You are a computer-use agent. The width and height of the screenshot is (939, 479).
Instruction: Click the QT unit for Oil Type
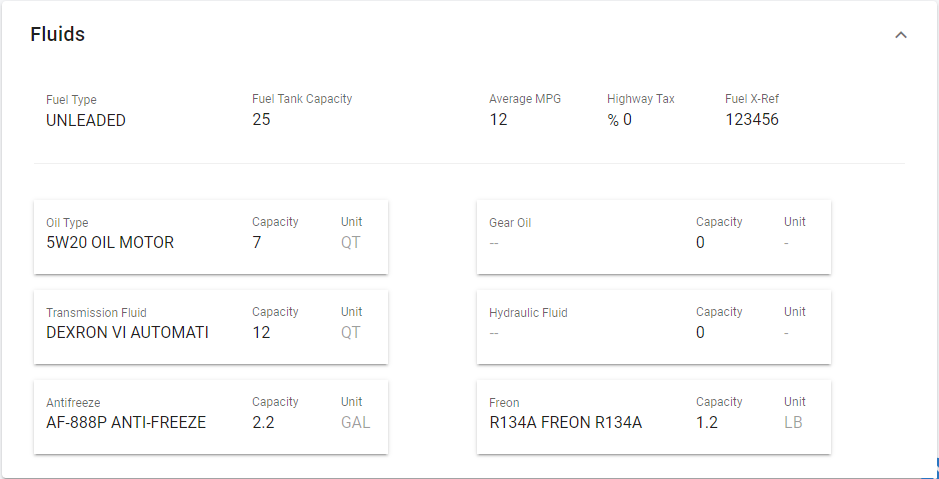click(x=350, y=243)
